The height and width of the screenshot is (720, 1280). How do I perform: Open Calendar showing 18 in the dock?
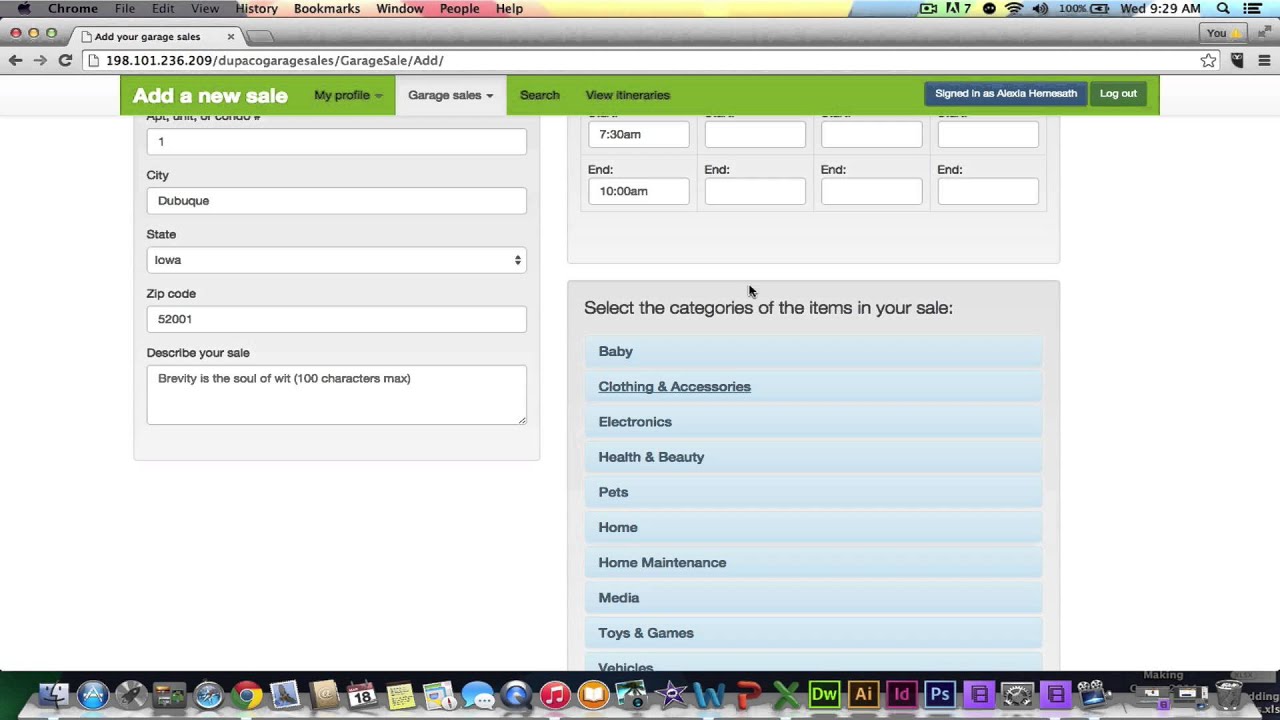(x=362, y=694)
